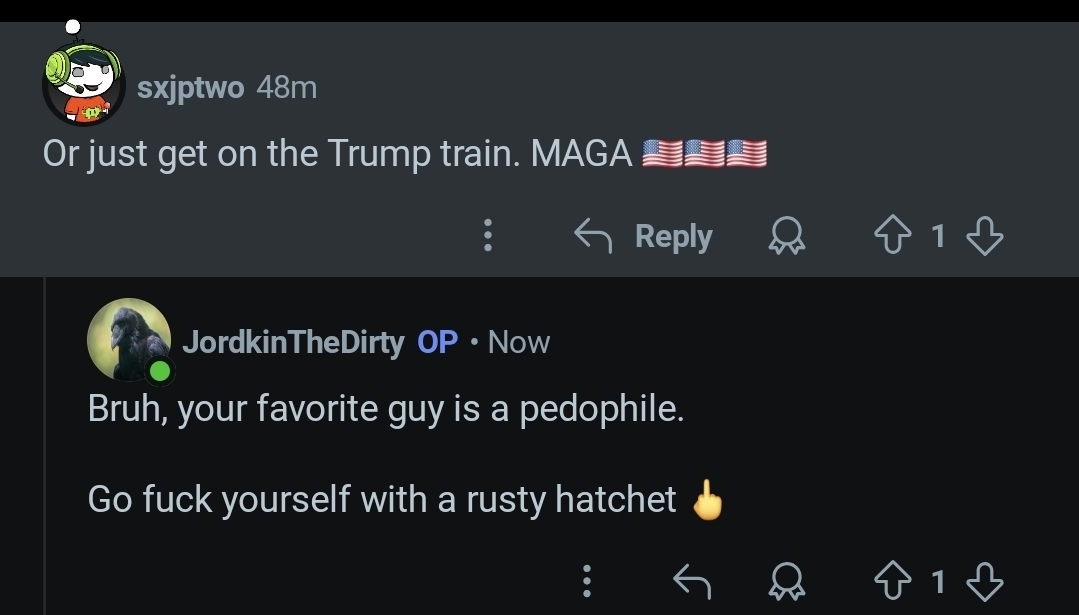Click Reply under sxjptwo's comment
1079x615 pixels.
click(x=644, y=237)
